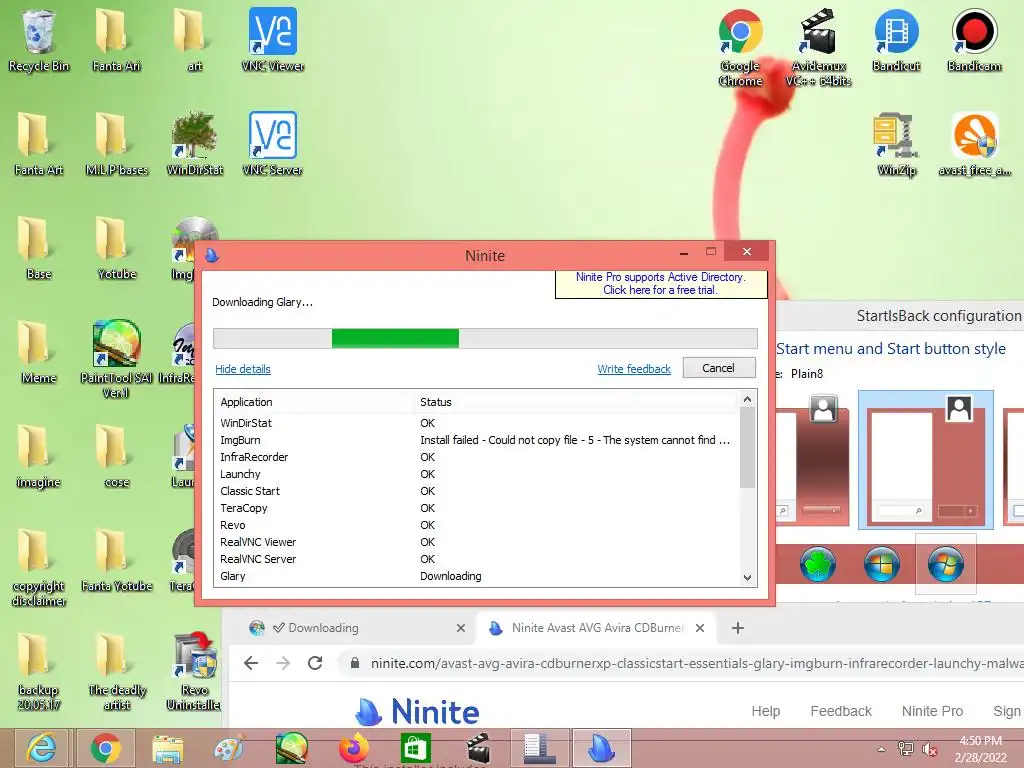This screenshot has height=768, width=1024.
Task: Open the Recycle Bin desktop icon
Action: pos(39,40)
